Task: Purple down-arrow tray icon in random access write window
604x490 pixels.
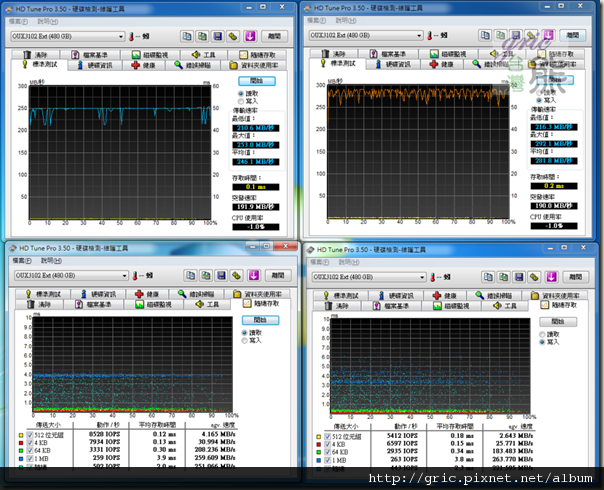Action: 551,277
